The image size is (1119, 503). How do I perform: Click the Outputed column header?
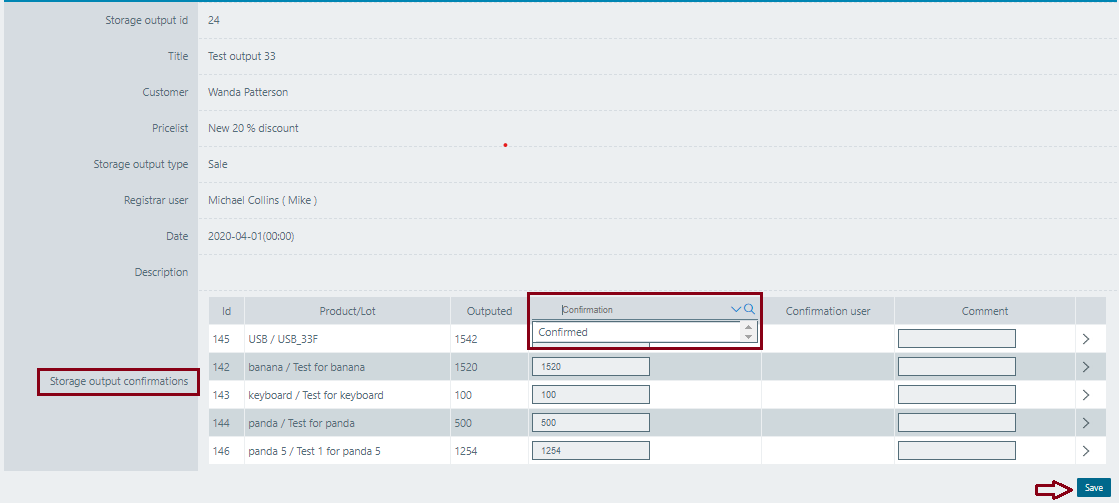[x=488, y=311]
